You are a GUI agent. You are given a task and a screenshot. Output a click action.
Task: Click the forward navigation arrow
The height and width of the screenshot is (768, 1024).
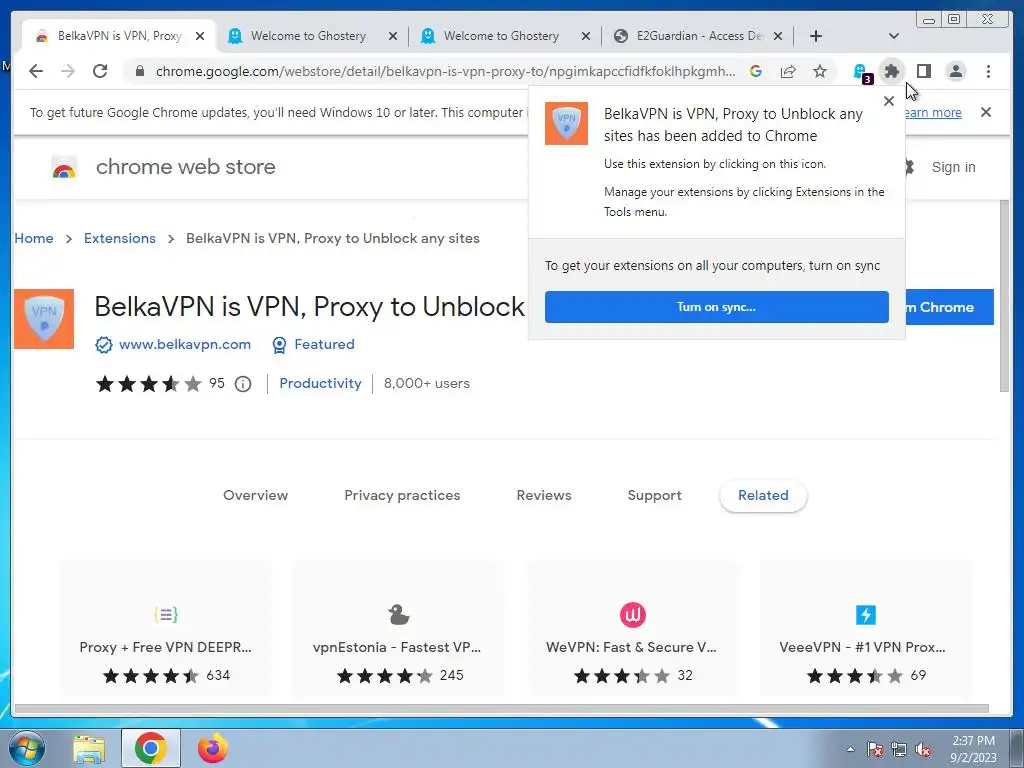68,71
